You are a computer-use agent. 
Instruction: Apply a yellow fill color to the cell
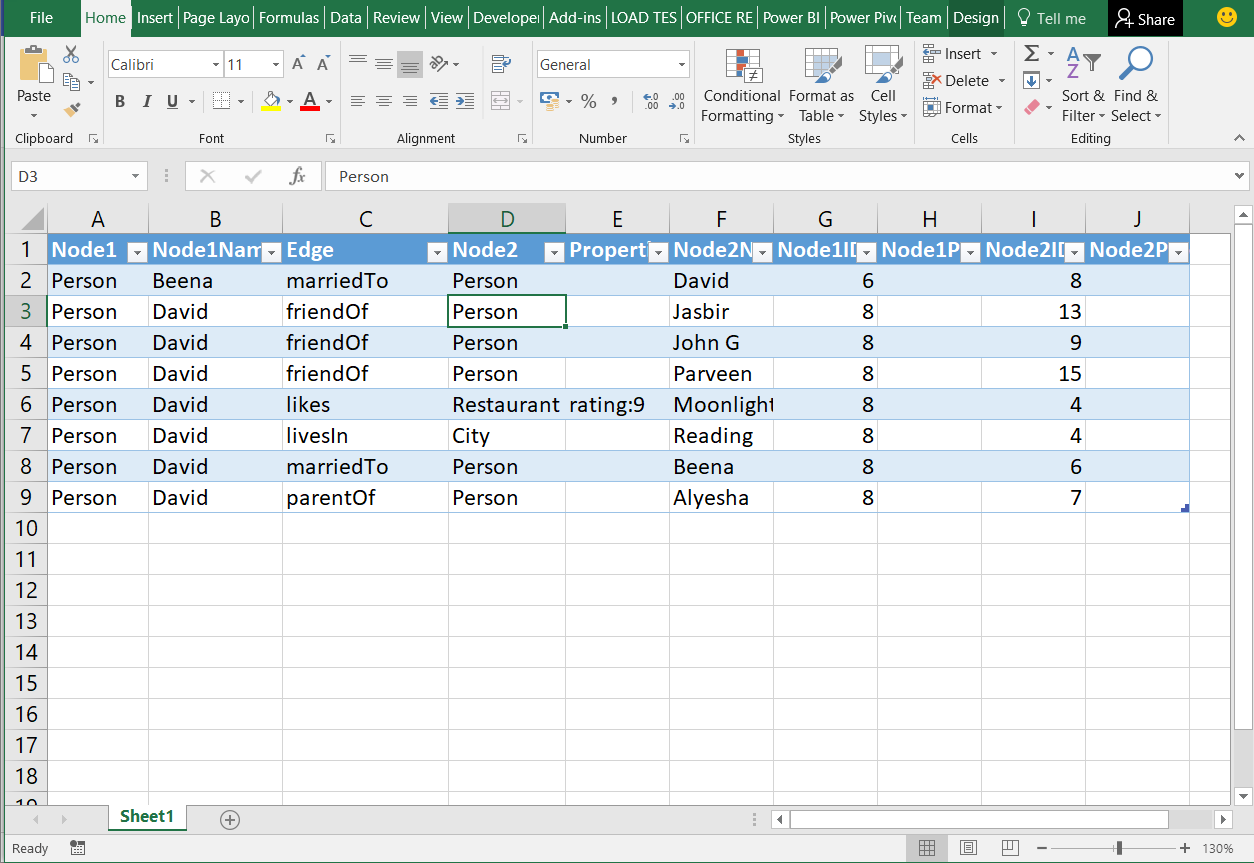(x=270, y=102)
